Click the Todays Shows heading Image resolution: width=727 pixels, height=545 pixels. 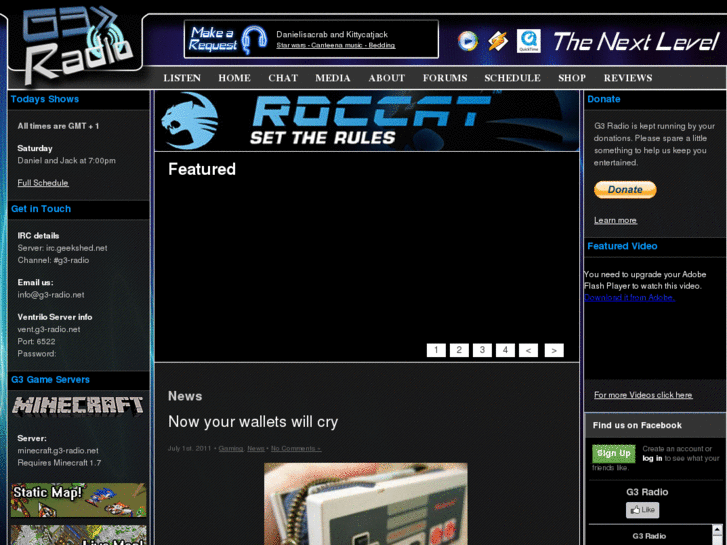[x=45, y=99]
